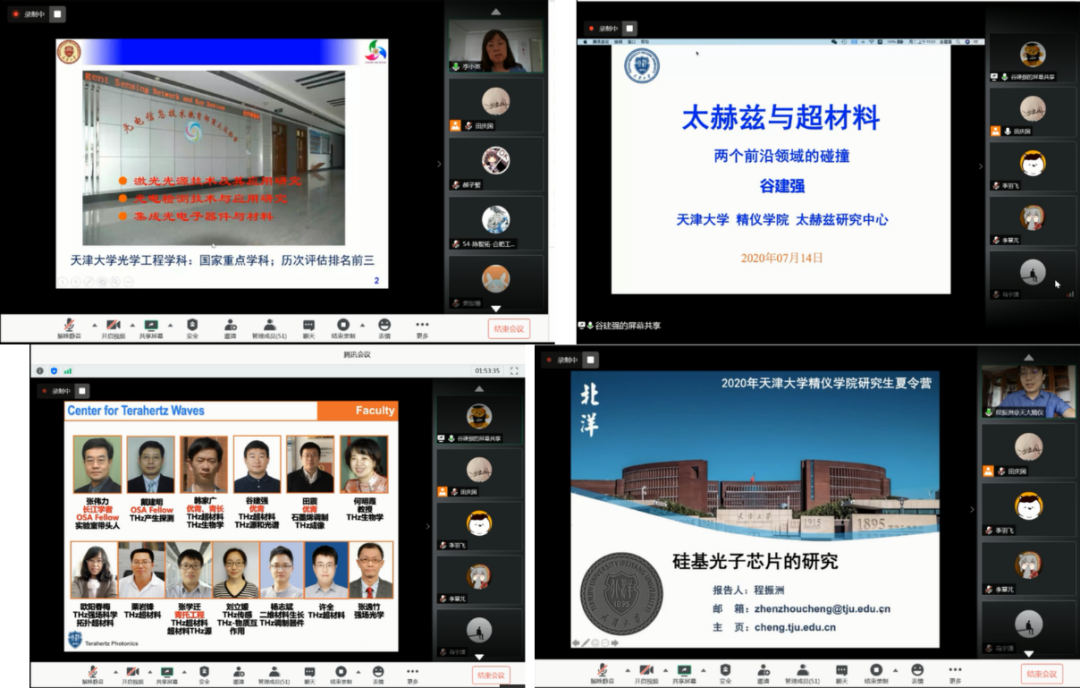Expand share-screen options arrow in bottom-right window
Screen dimensions: 1080x688
click(703, 670)
